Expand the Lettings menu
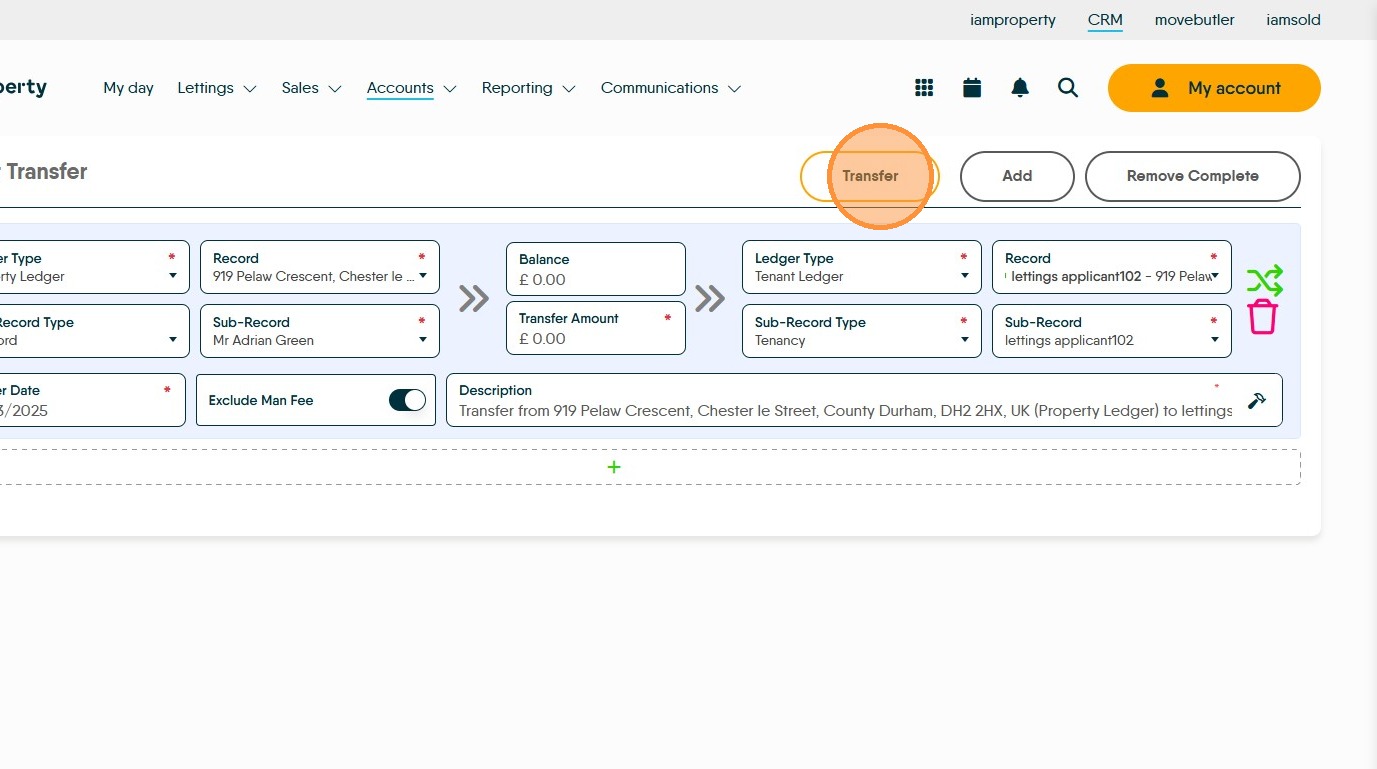The image size is (1377, 769). [217, 88]
